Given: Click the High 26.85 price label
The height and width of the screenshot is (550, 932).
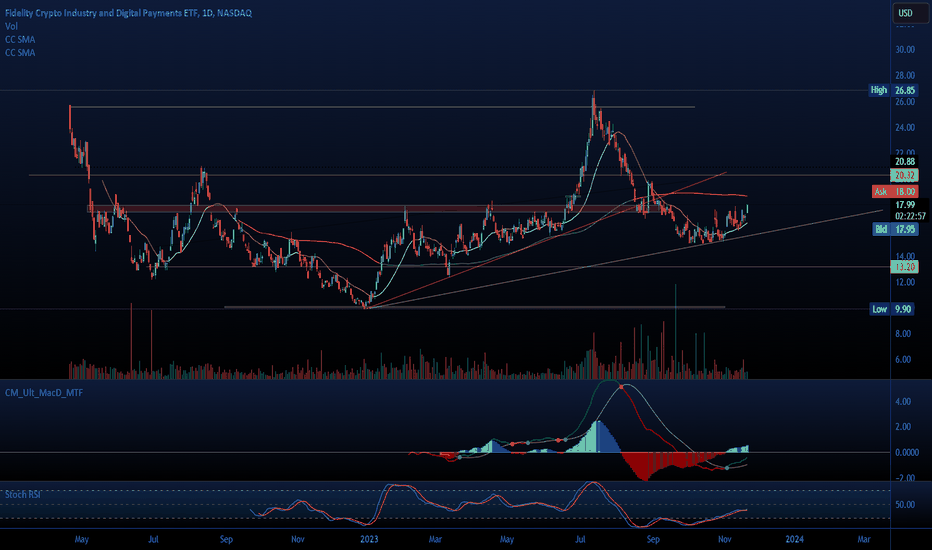Looking at the screenshot, I should (x=893, y=90).
